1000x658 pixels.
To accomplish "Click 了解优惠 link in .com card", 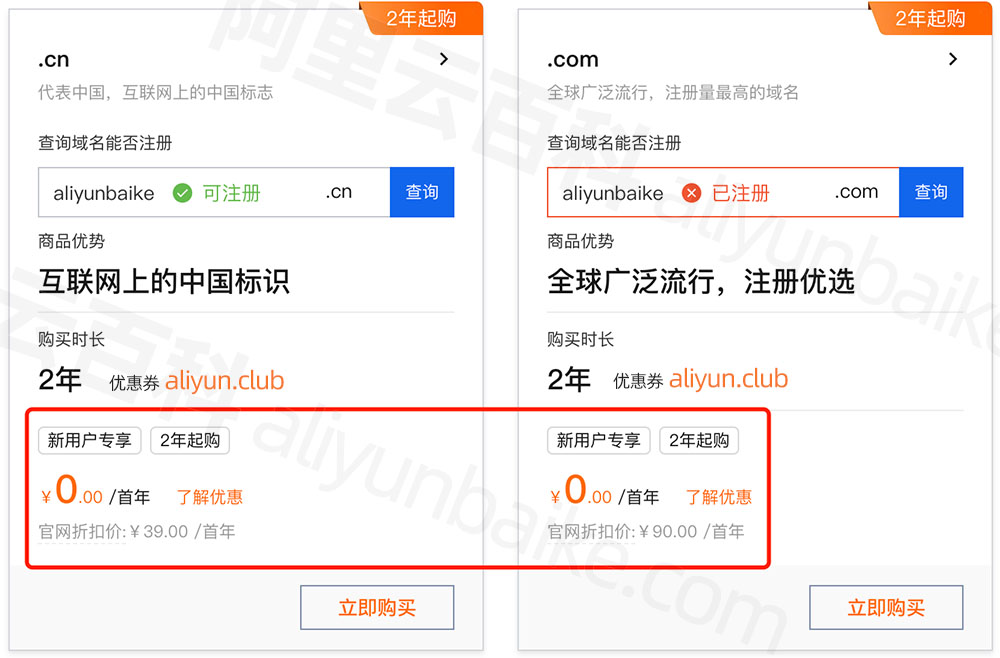I will click(719, 497).
